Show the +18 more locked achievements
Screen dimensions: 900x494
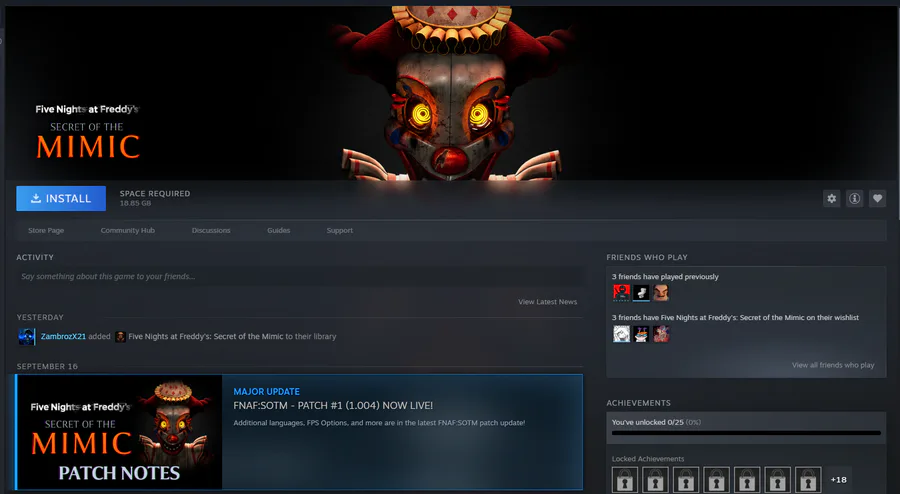point(839,480)
